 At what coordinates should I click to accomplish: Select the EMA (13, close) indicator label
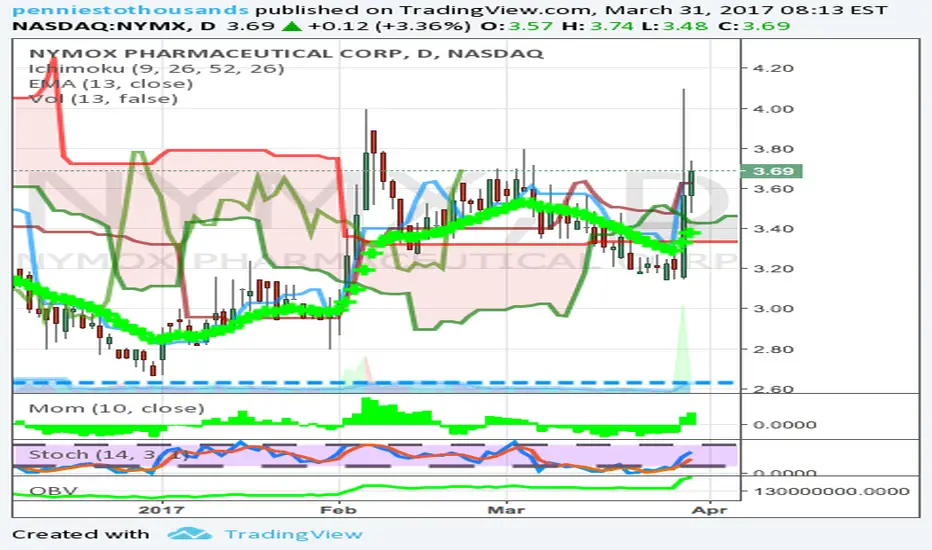click(111, 83)
